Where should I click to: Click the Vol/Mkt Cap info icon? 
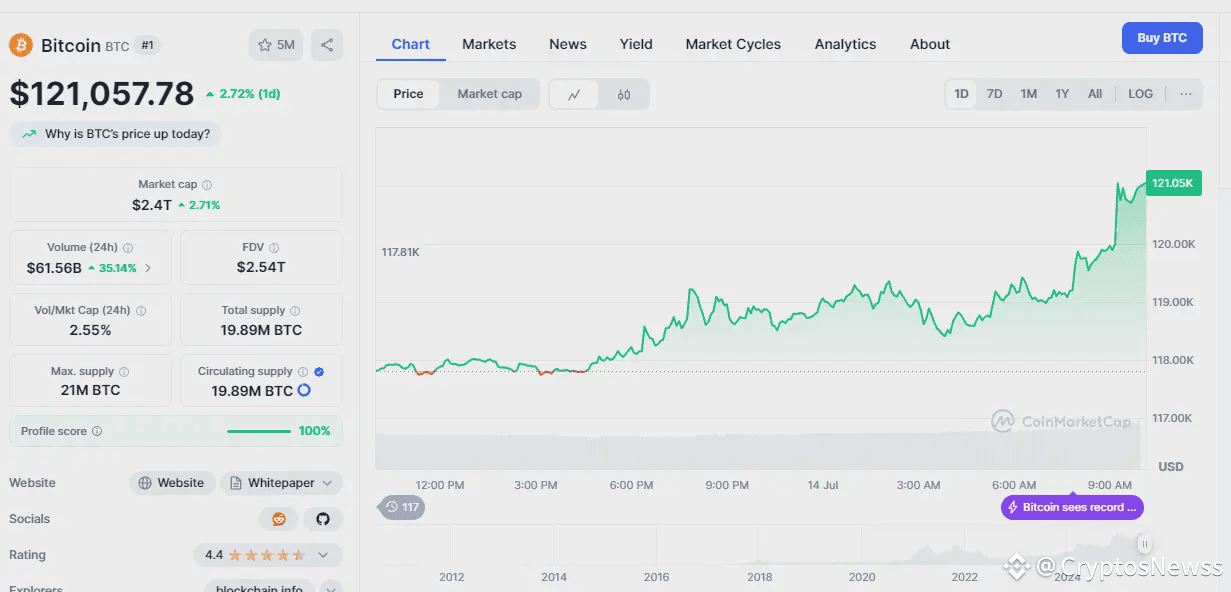tap(141, 311)
